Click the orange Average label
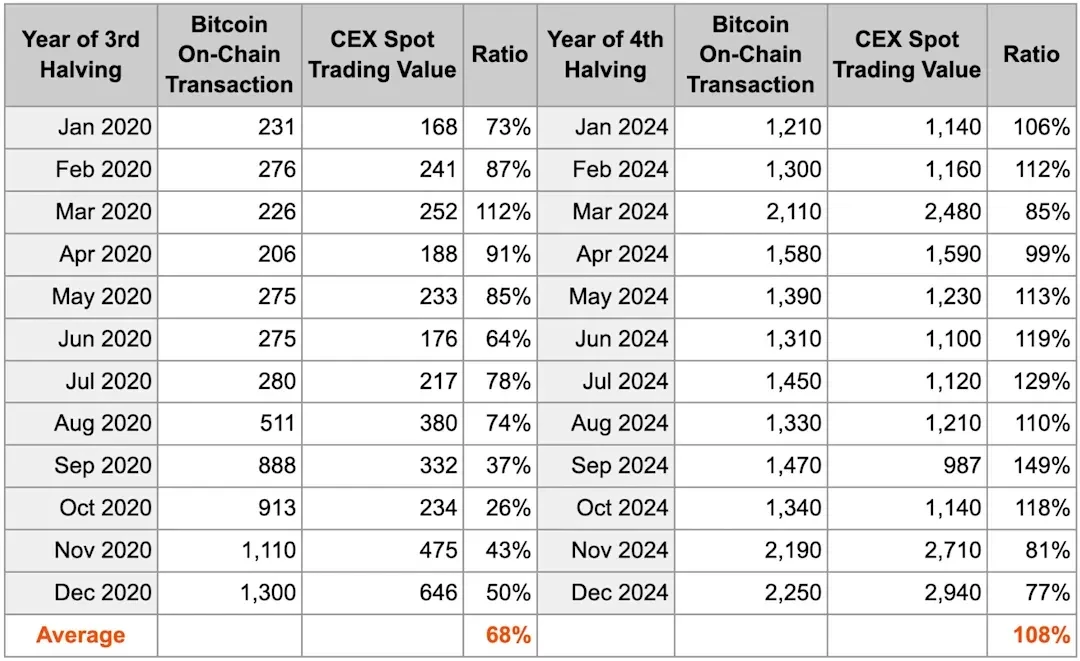 [81, 635]
